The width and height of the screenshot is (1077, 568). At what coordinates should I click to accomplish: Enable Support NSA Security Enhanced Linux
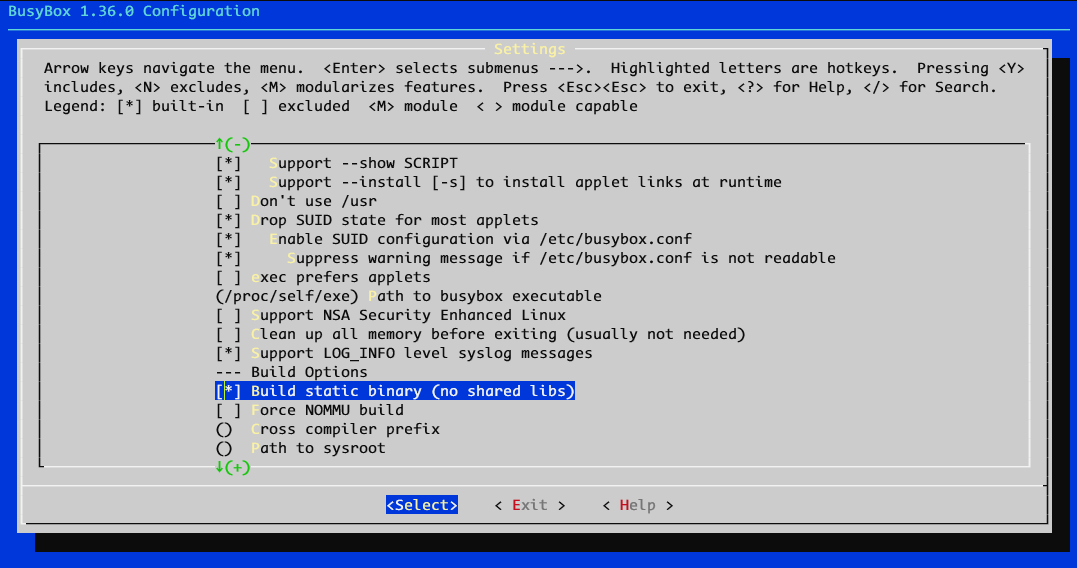(391, 315)
